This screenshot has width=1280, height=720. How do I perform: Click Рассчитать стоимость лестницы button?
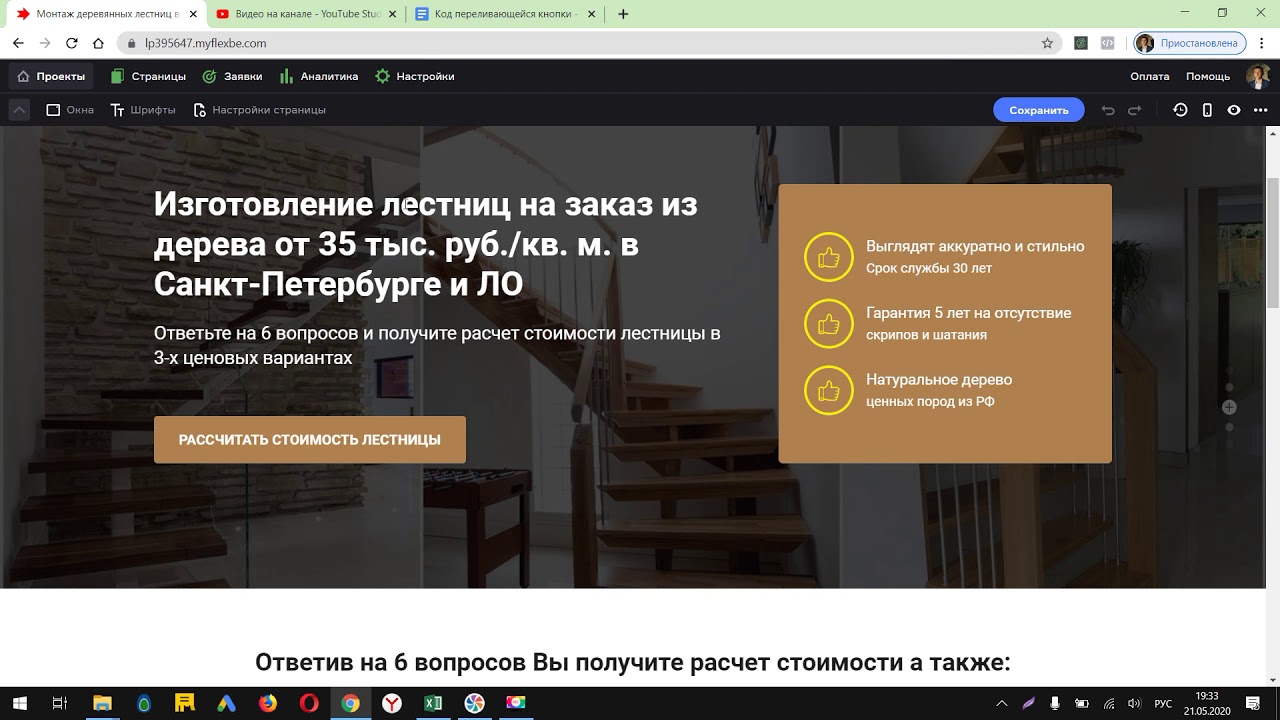310,440
